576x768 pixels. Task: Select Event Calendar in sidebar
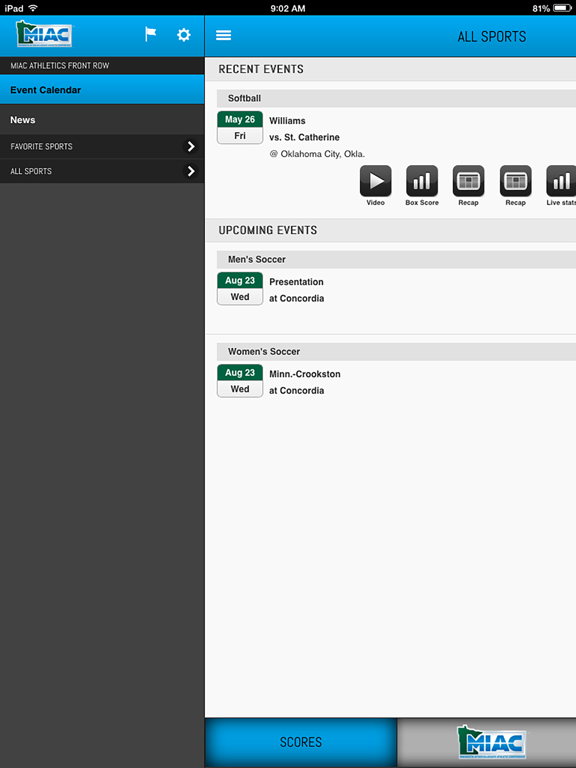[102, 90]
